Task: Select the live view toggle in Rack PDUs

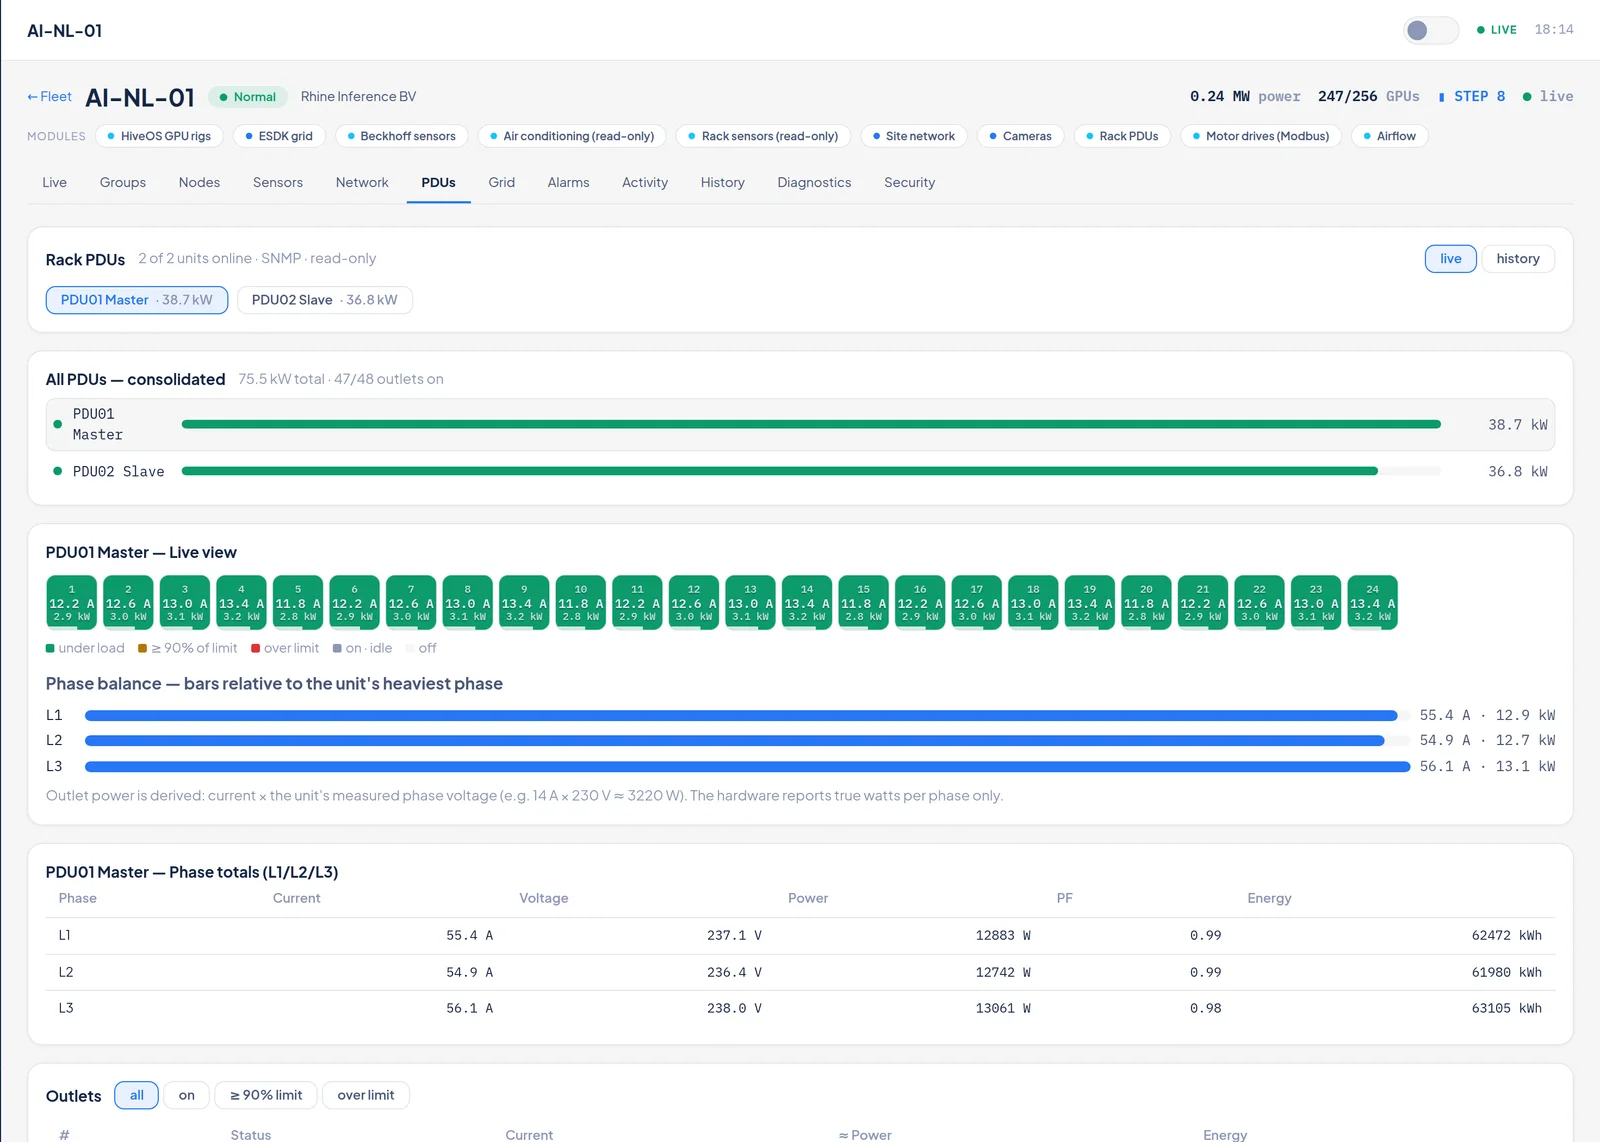Action: (x=1451, y=259)
